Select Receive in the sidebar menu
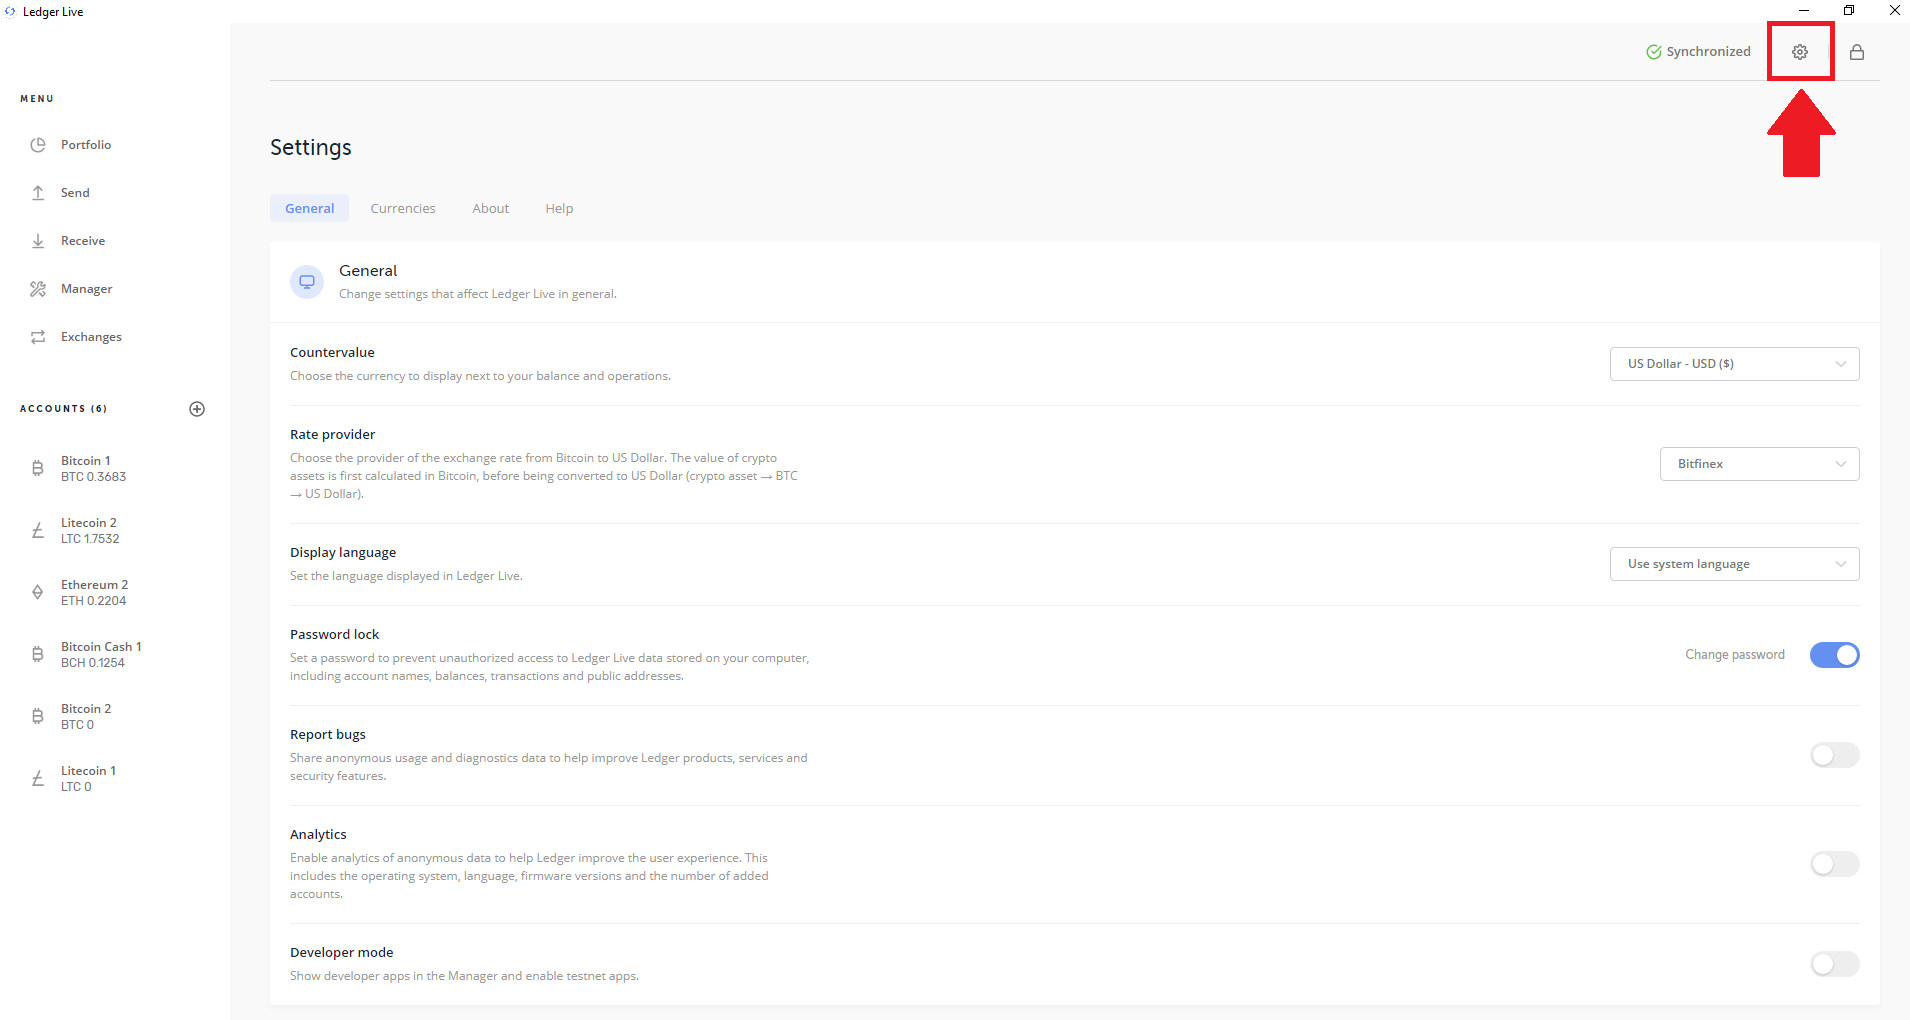 (x=83, y=241)
